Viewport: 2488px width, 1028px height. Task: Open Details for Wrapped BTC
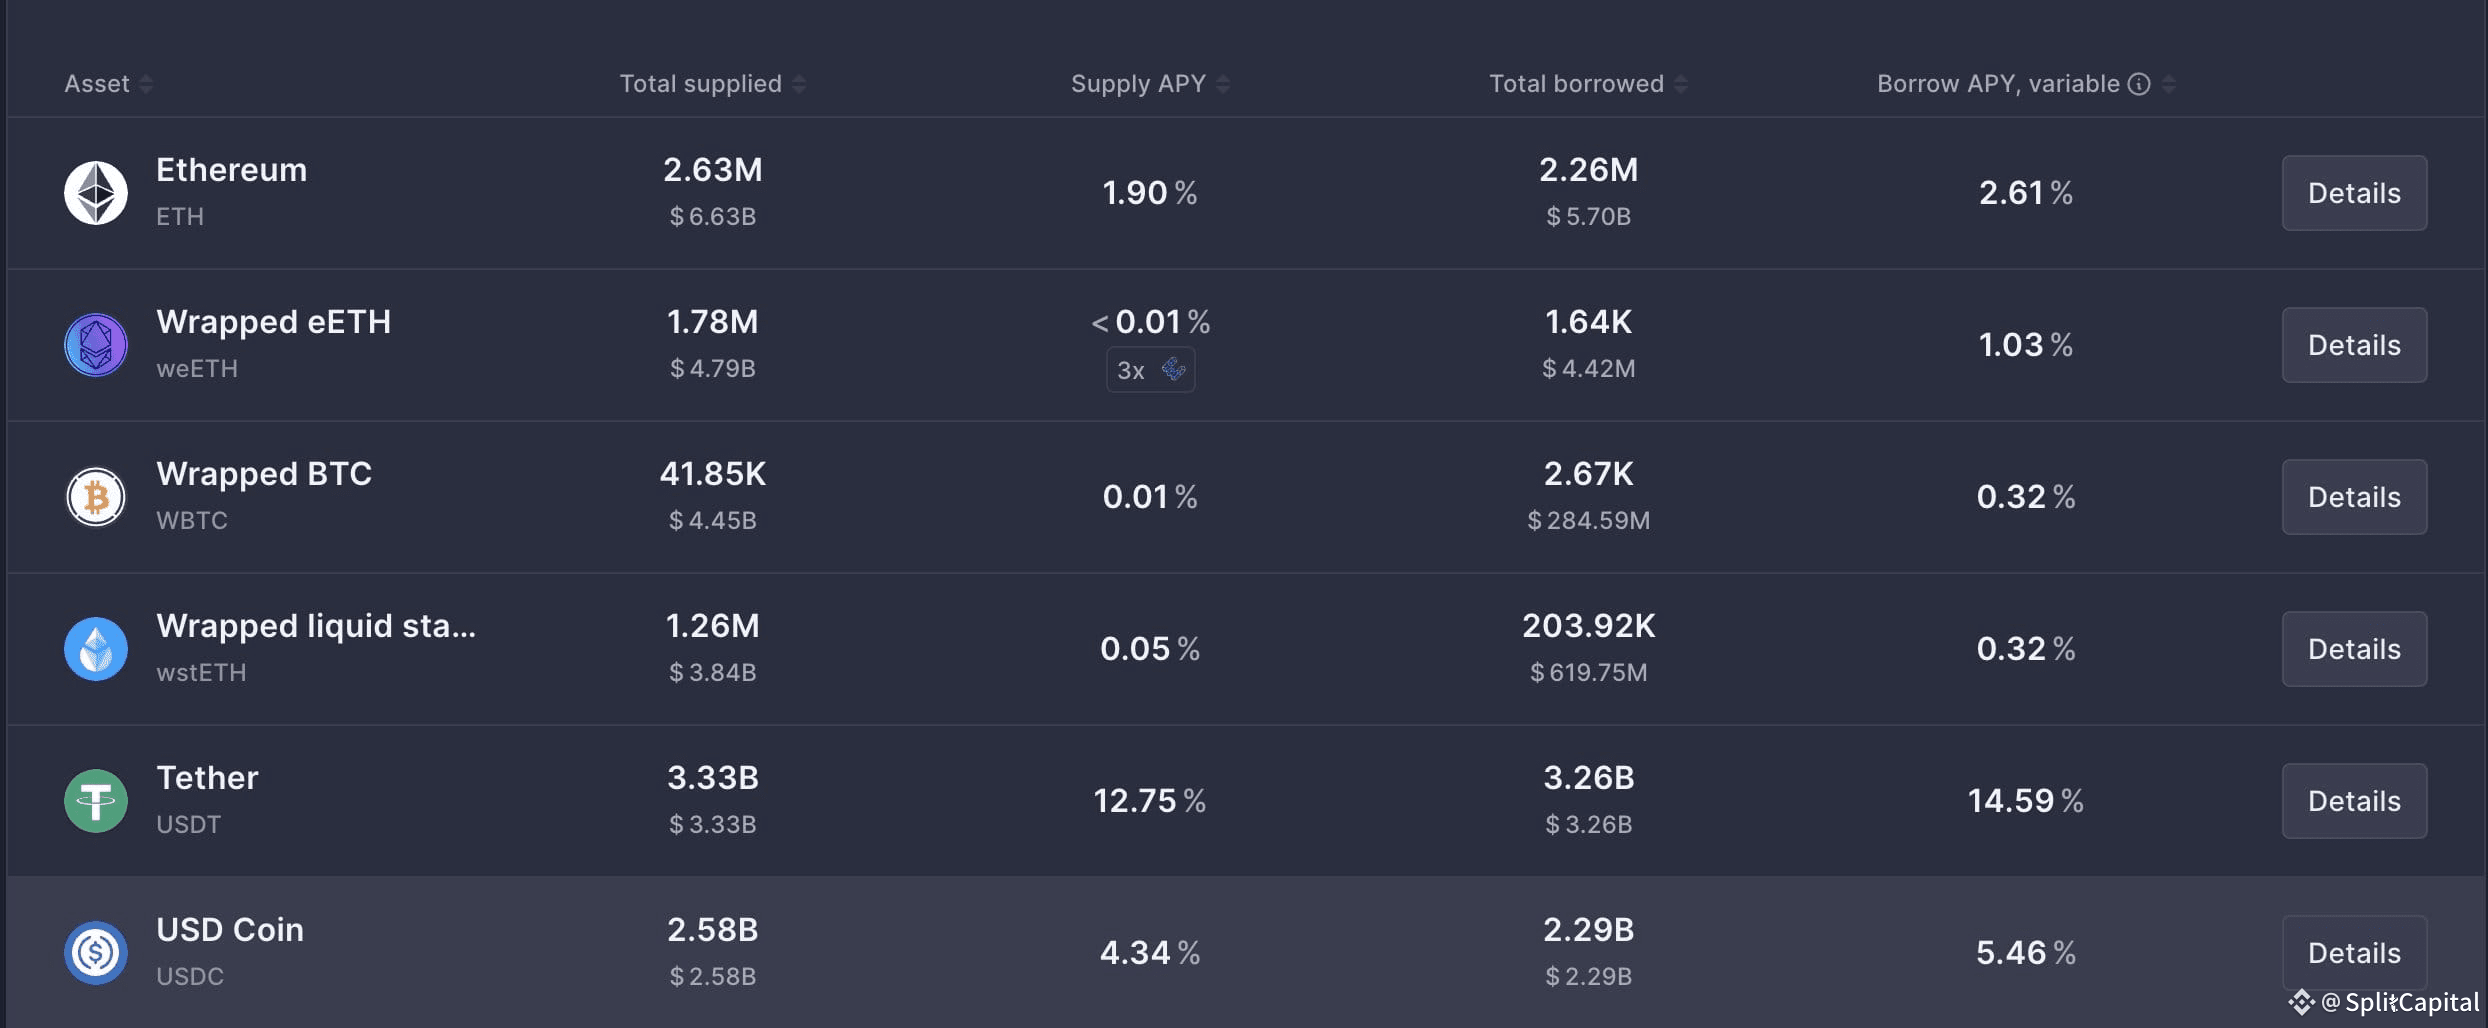pyautogui.click(x=2354, y=497)
